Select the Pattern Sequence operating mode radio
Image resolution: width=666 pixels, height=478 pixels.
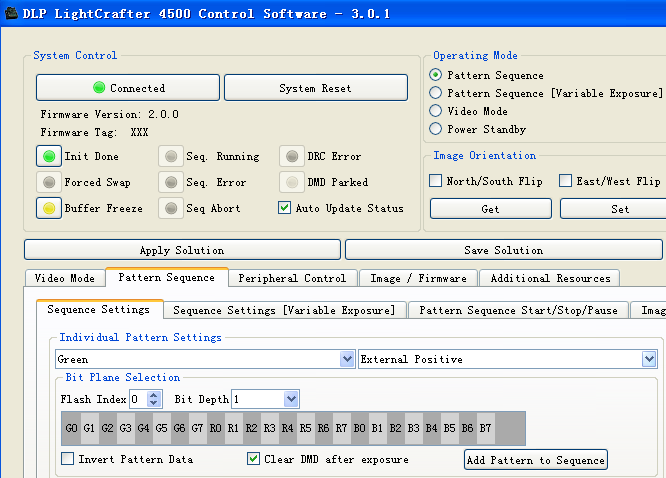tap(435, 75)
